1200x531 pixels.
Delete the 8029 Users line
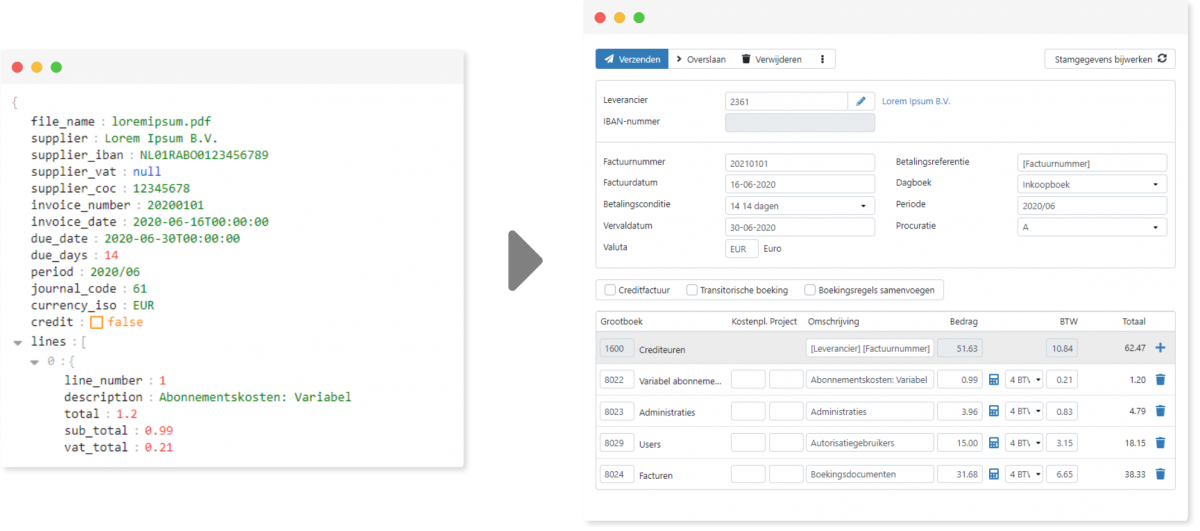point(1160,443)
